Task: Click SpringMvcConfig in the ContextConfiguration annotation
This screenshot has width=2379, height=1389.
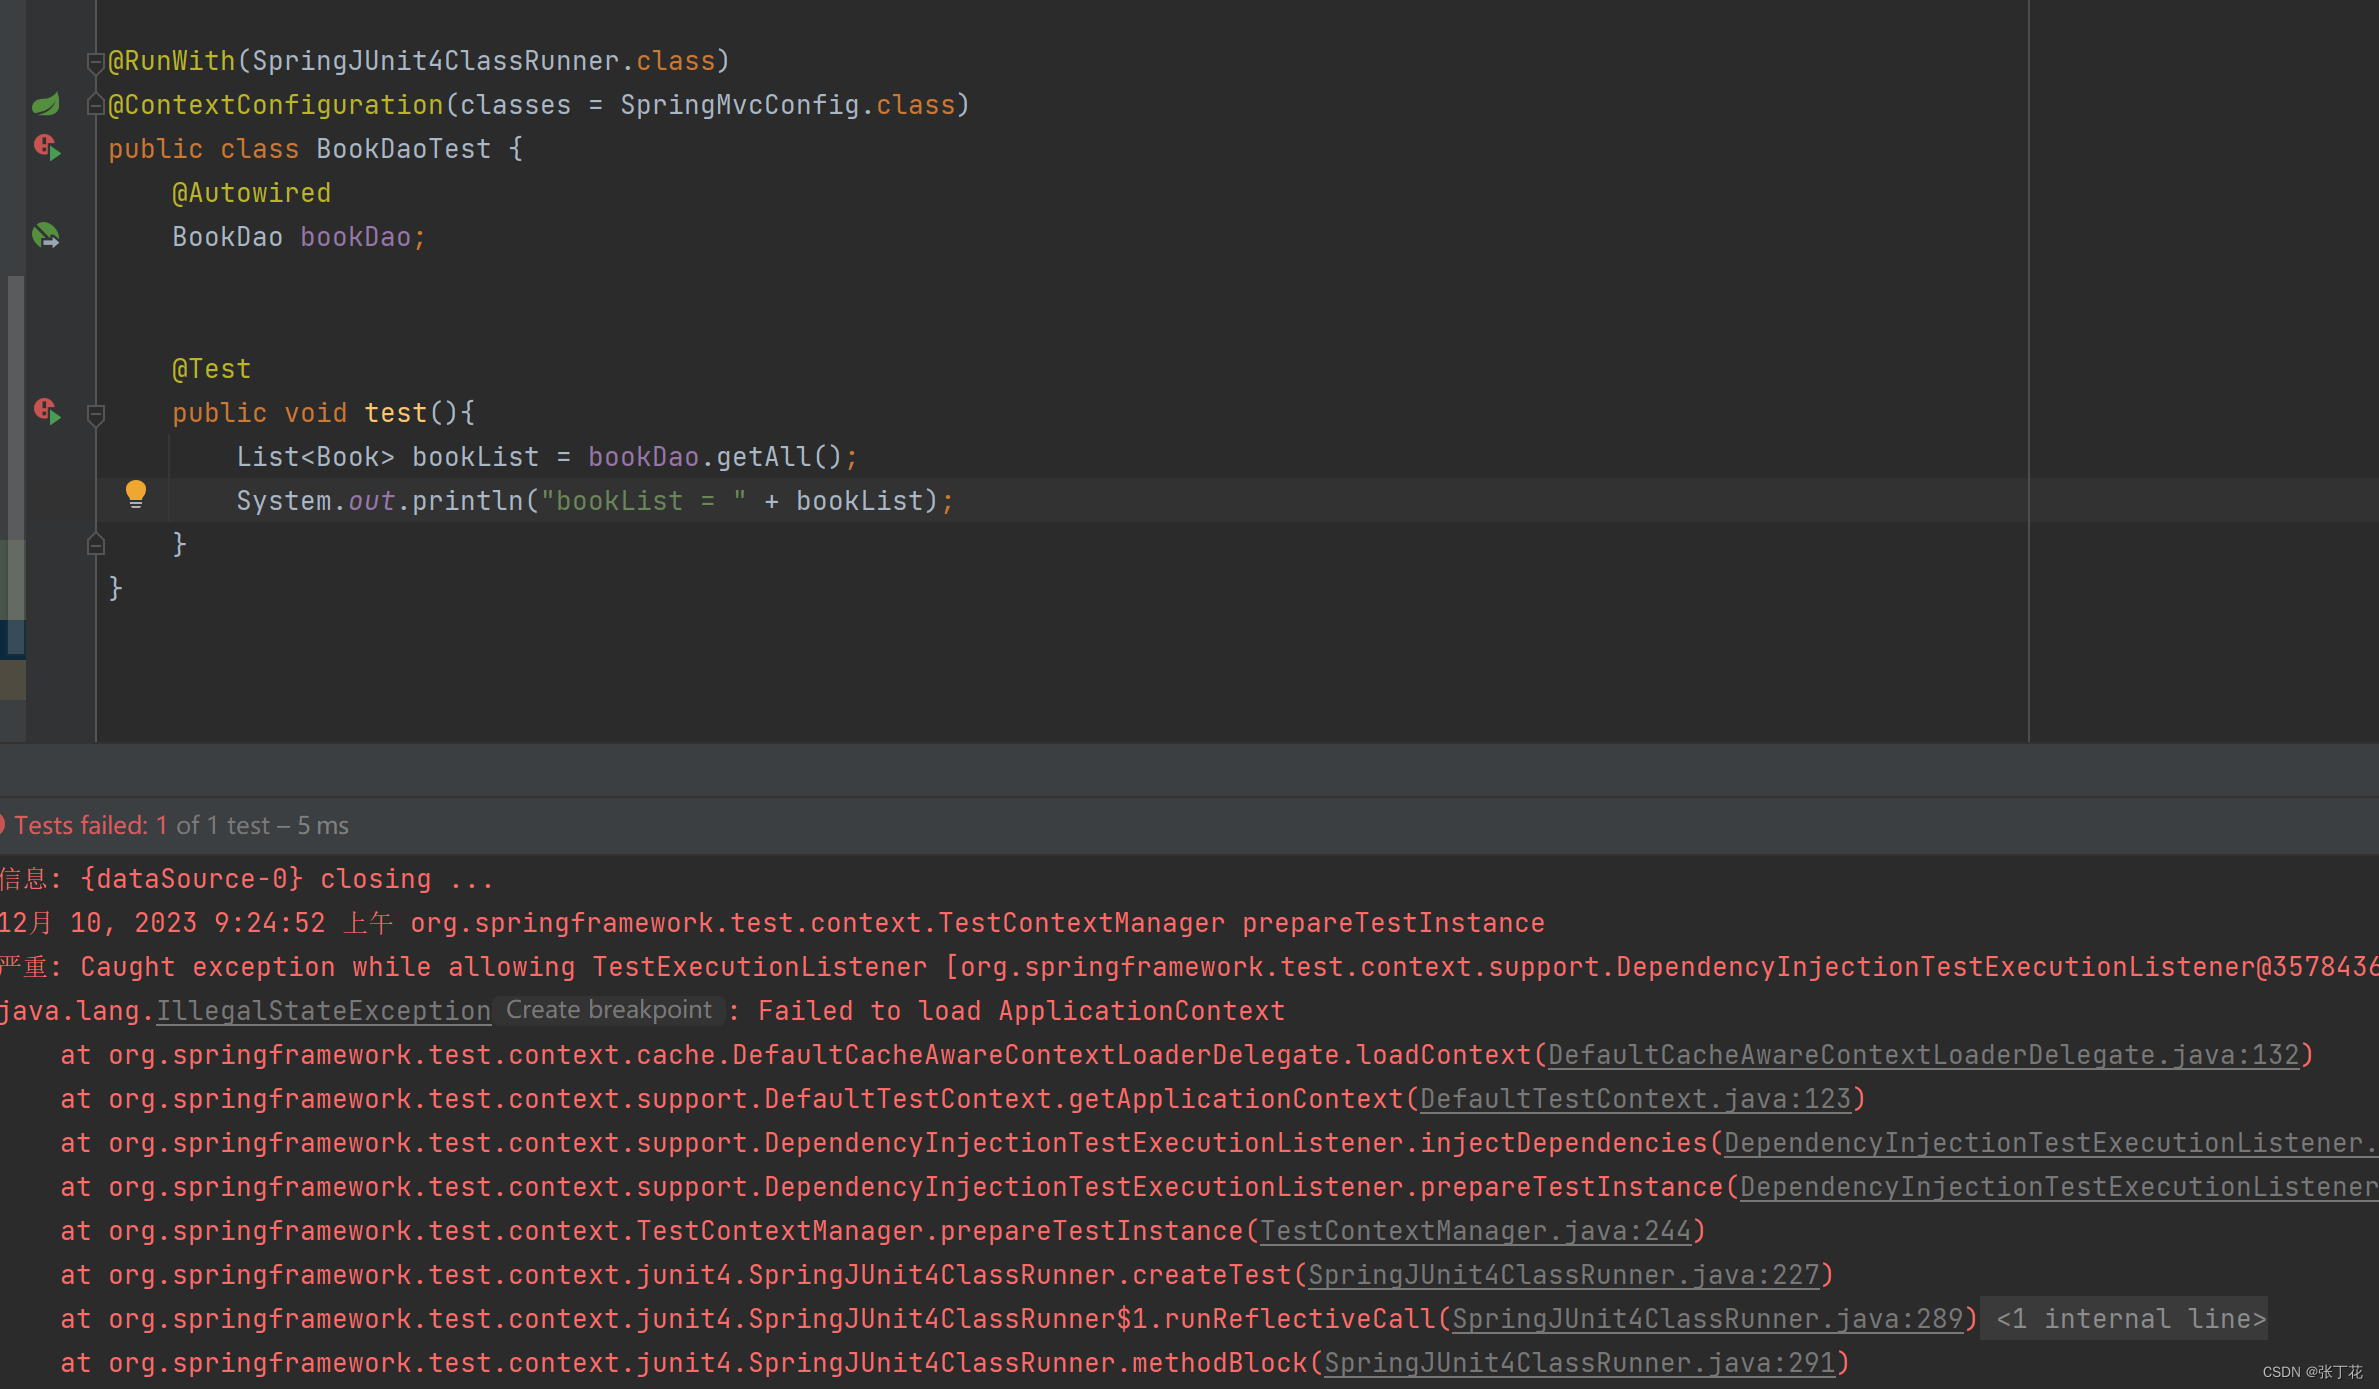Action: [739, 105]
